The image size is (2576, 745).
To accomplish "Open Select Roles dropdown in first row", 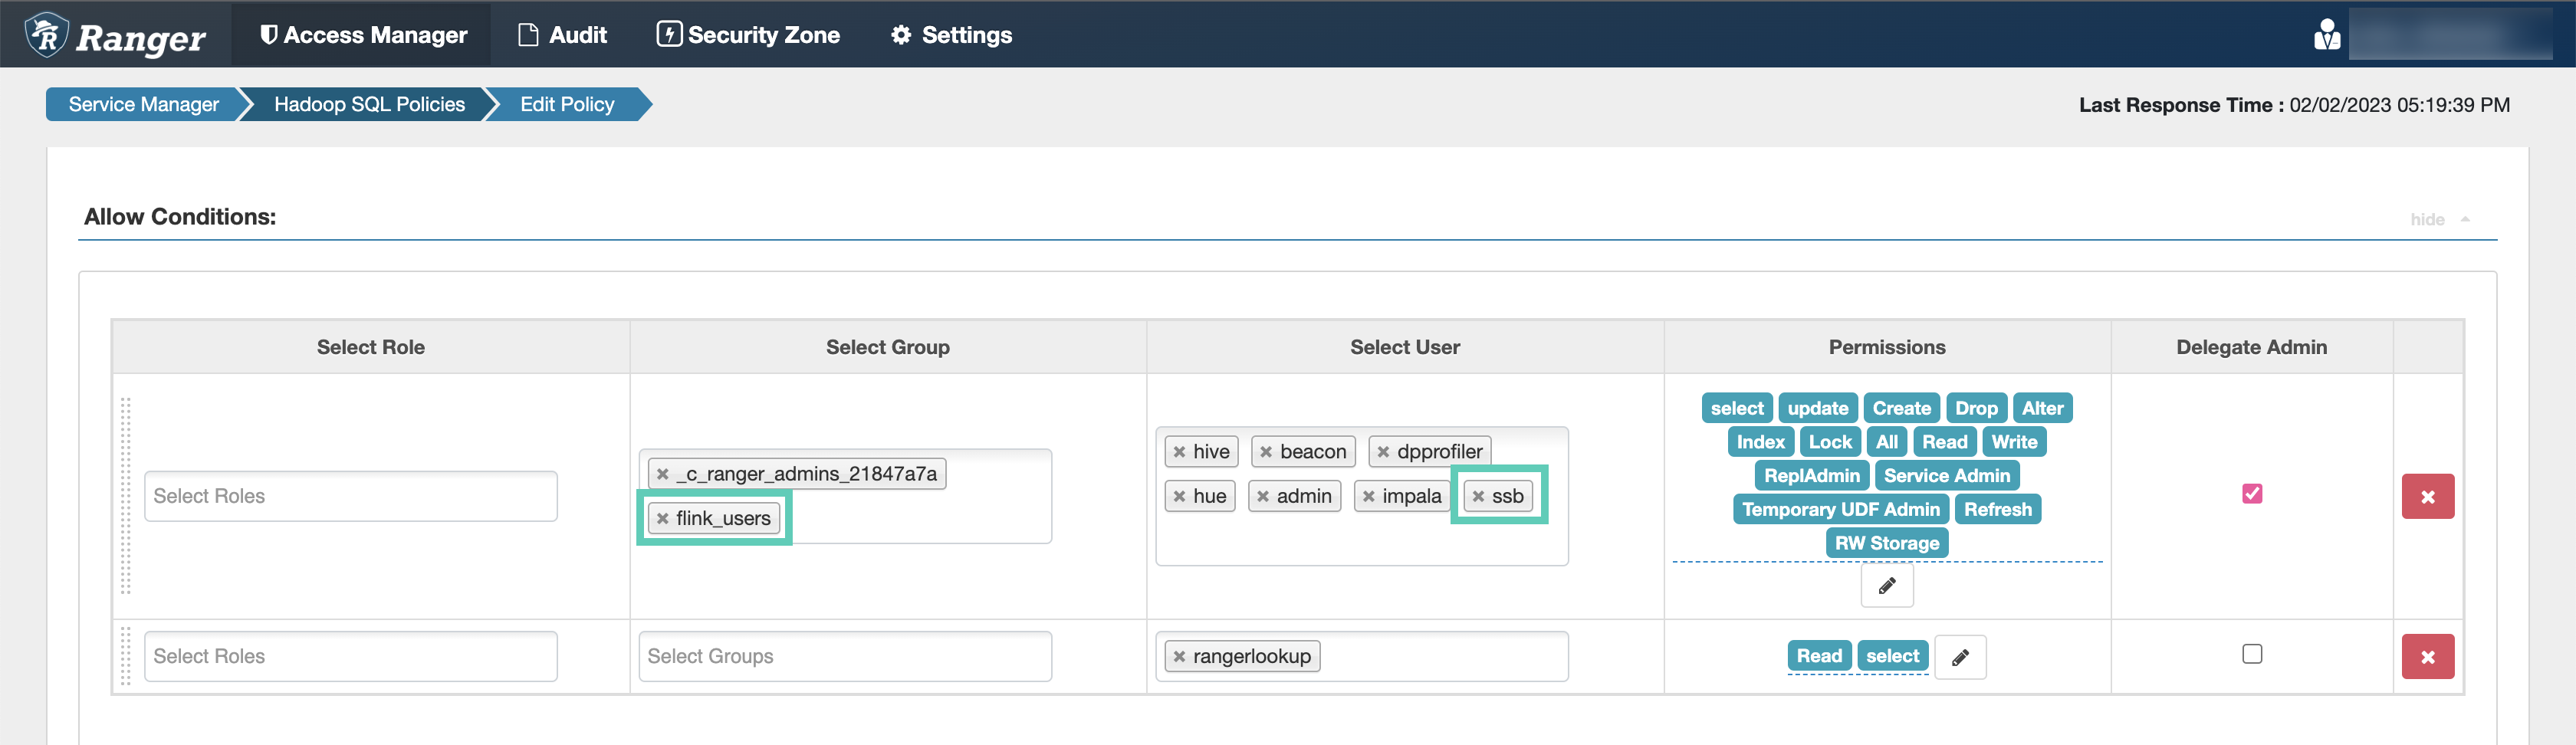I will (x=350, y=497).
